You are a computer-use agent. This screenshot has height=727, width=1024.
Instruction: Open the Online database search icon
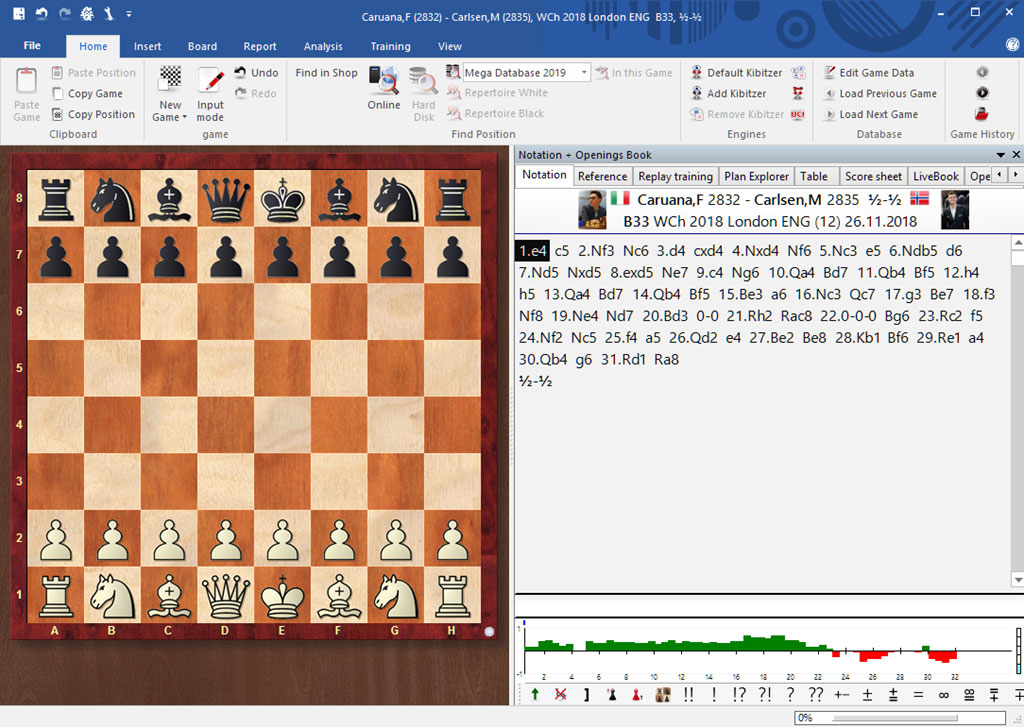(x=383, y=81)
